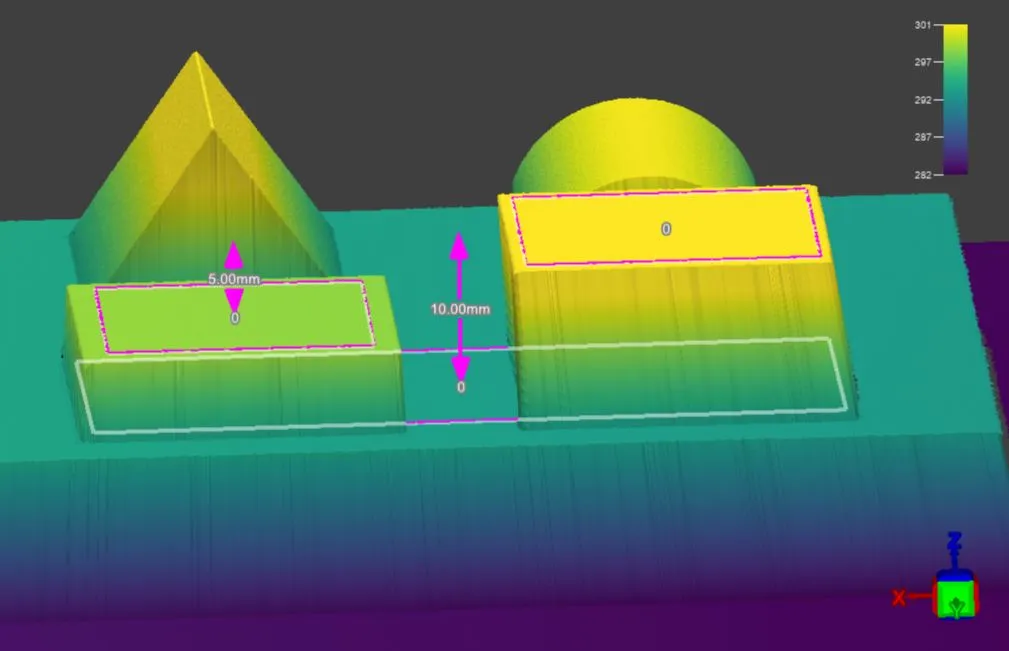Select the 10.00mm height label
The height and width of the screenshot is (651, 1009).
coord(460,309)
